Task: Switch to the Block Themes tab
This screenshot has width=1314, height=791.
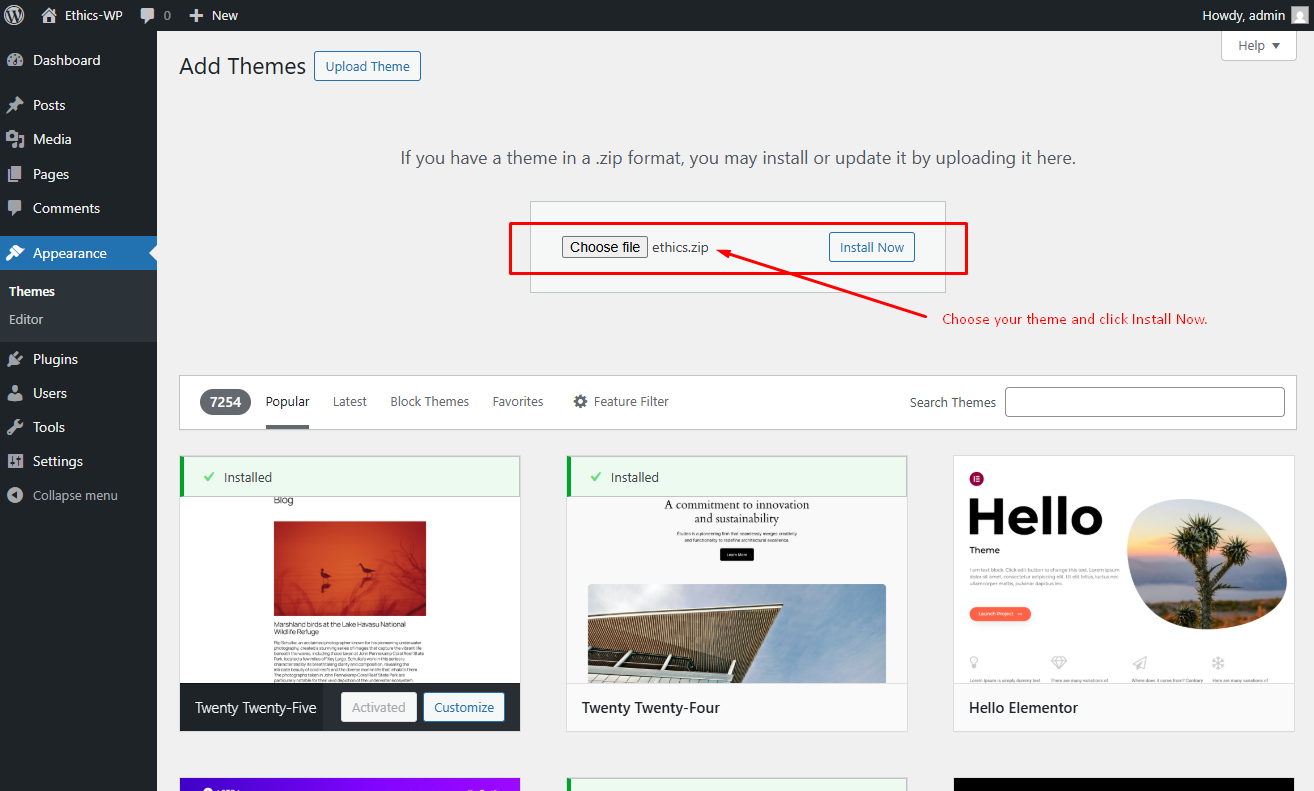Action: tap(430, 401)
